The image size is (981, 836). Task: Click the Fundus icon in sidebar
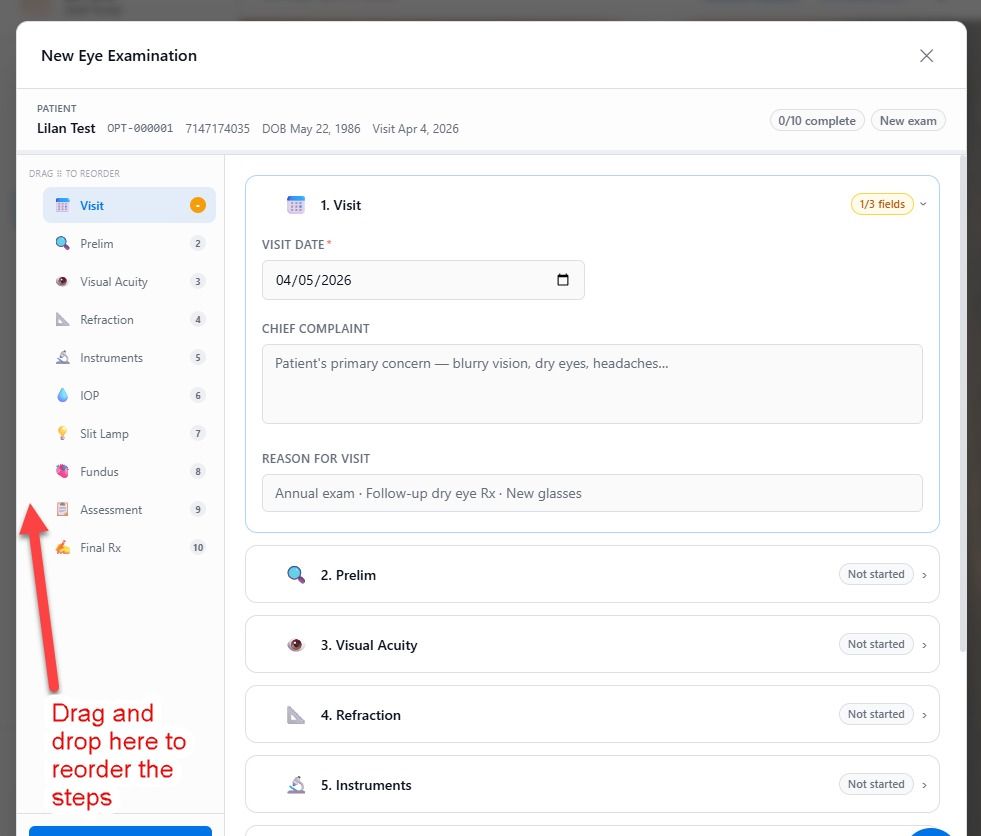(63, 472)
